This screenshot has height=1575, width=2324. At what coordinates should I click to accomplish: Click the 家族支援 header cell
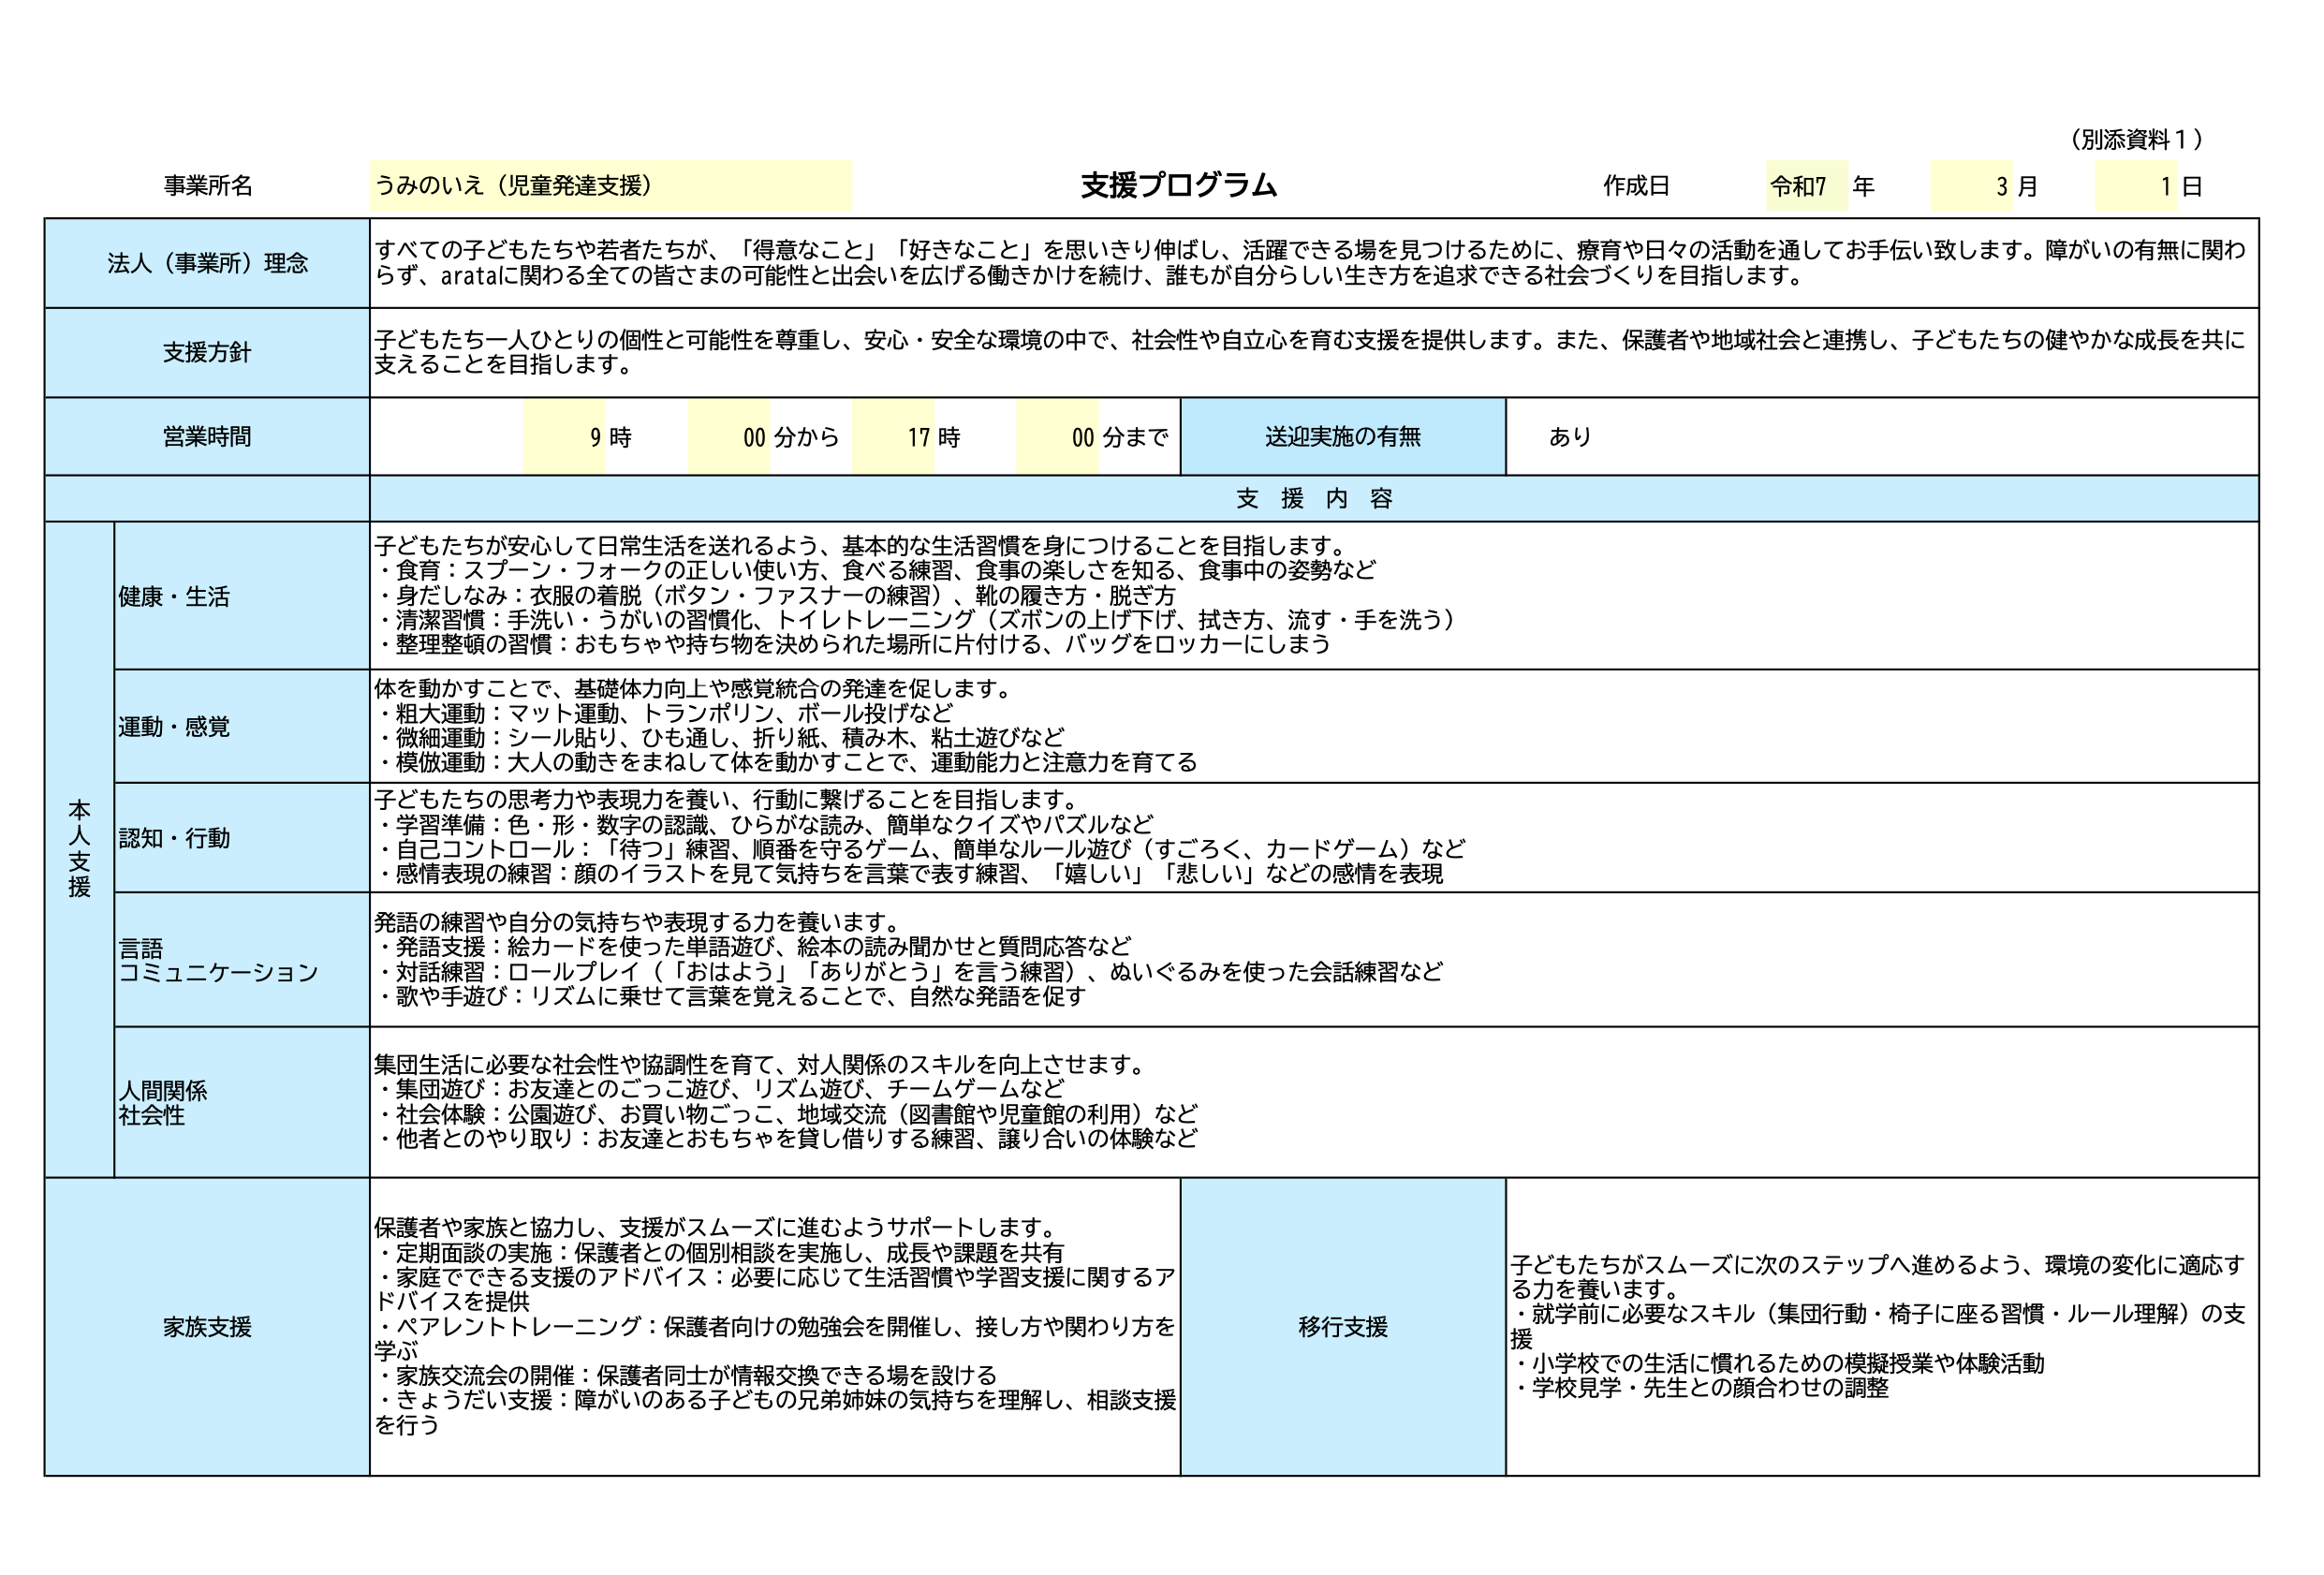click(x=207, y=1327)
